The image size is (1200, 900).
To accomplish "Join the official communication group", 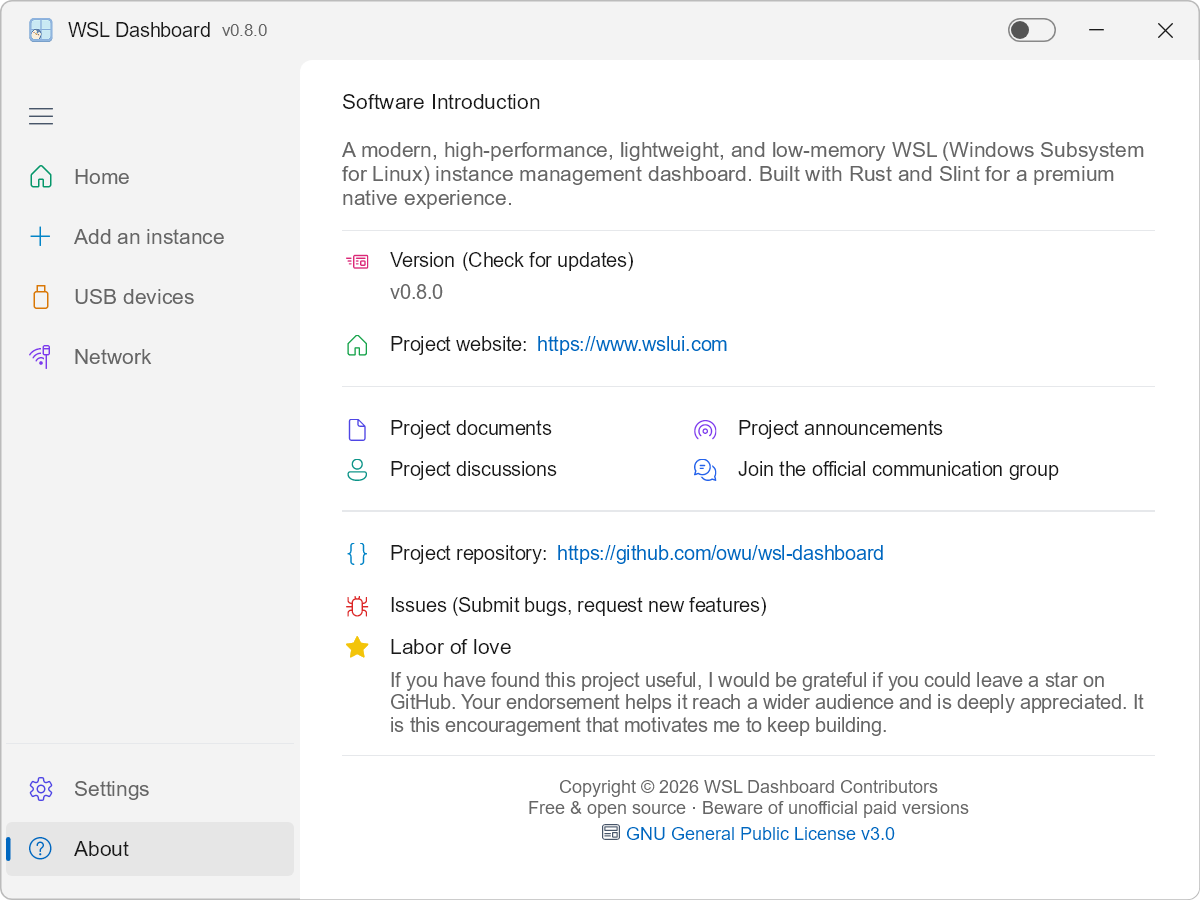I will coord(898,469).
